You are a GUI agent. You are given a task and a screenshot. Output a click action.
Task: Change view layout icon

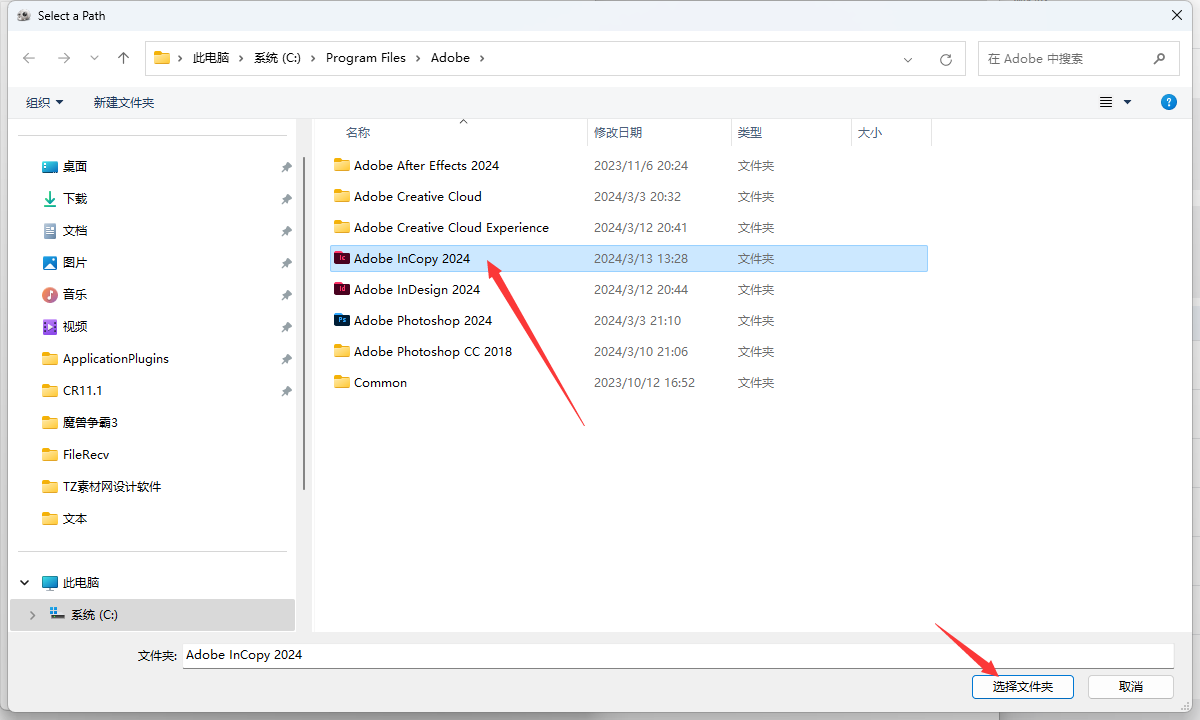coord(1106,102)
